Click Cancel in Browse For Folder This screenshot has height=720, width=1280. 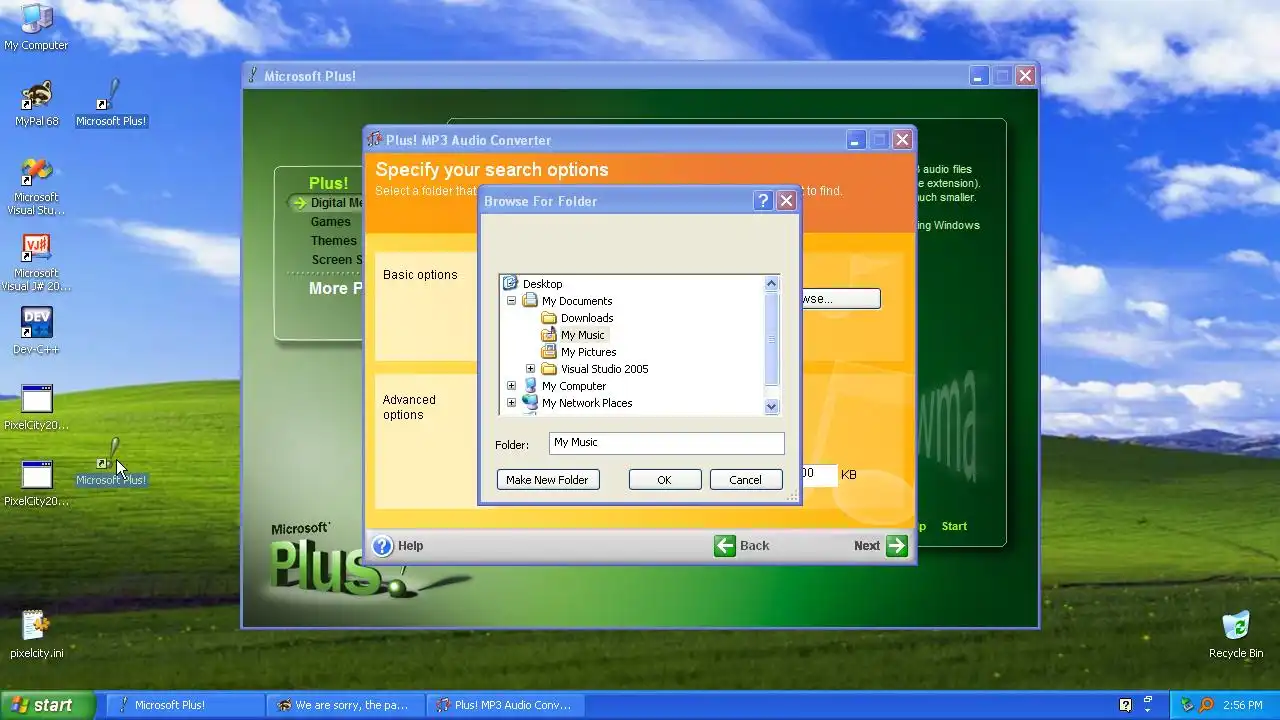[x=745, y=480]
